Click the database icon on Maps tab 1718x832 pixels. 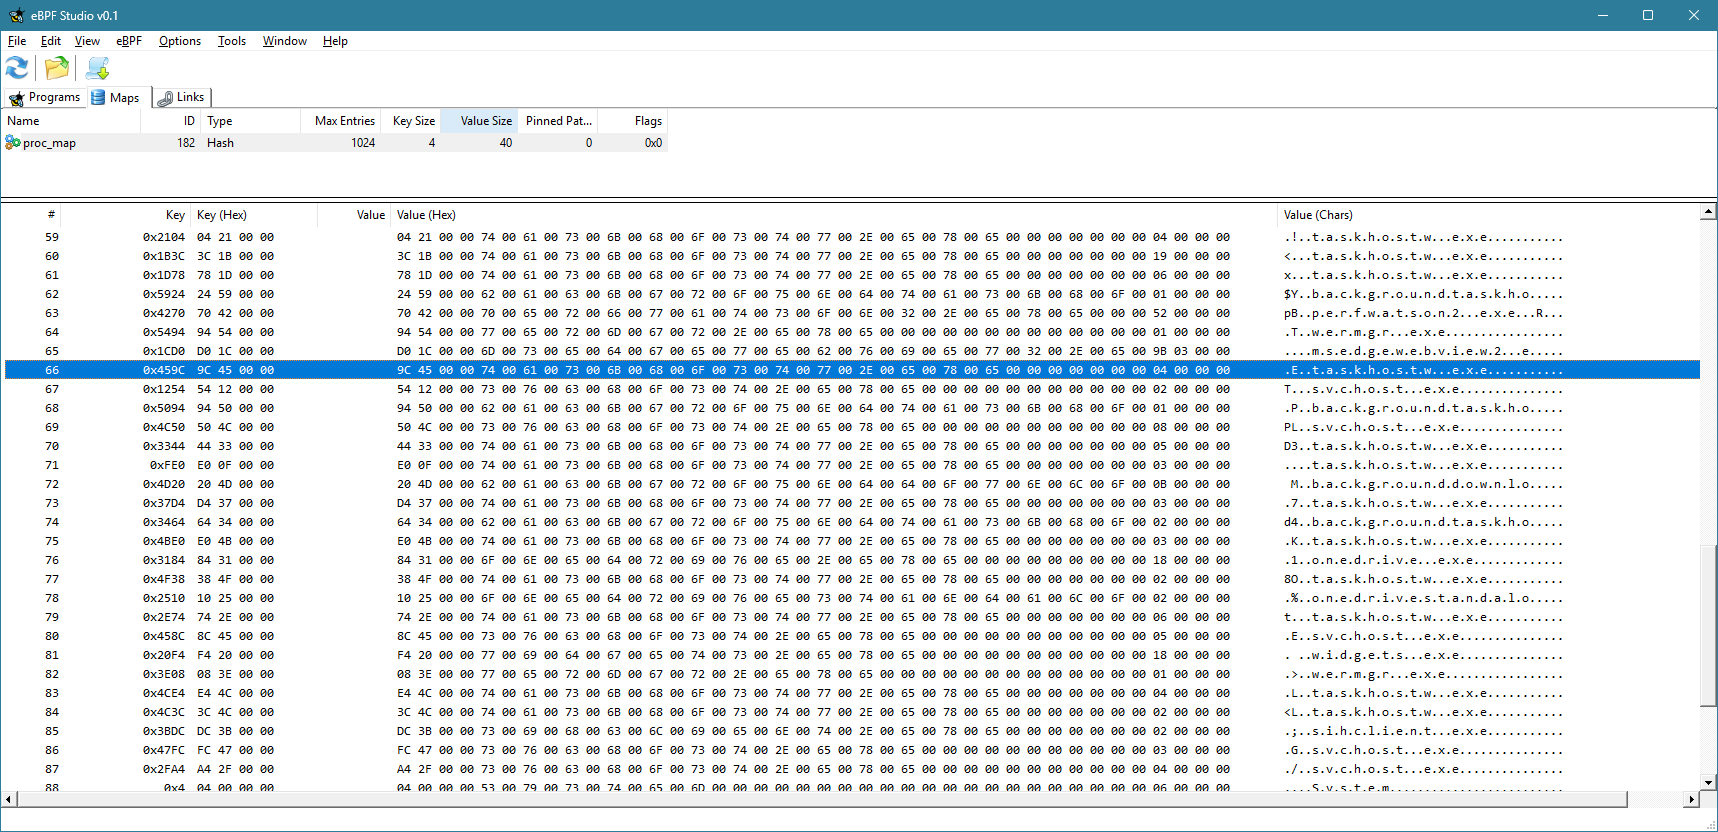(x=98, y=98)
